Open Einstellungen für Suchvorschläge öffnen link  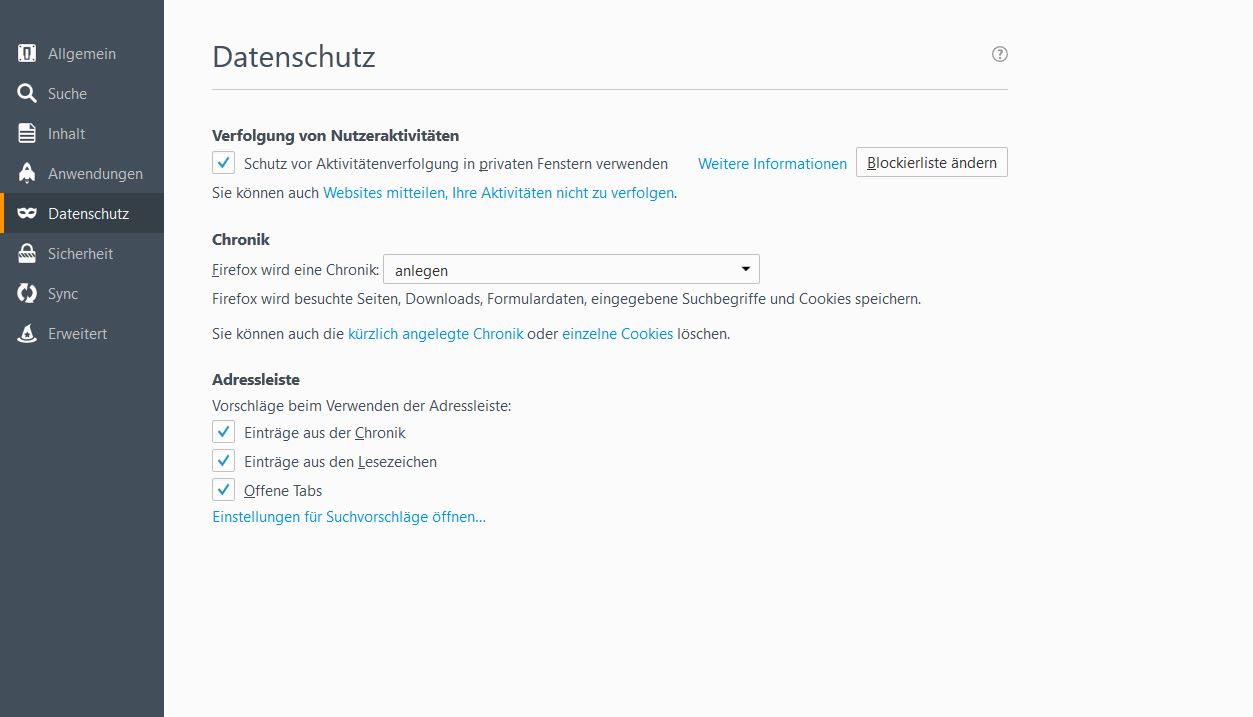[349, 517]
